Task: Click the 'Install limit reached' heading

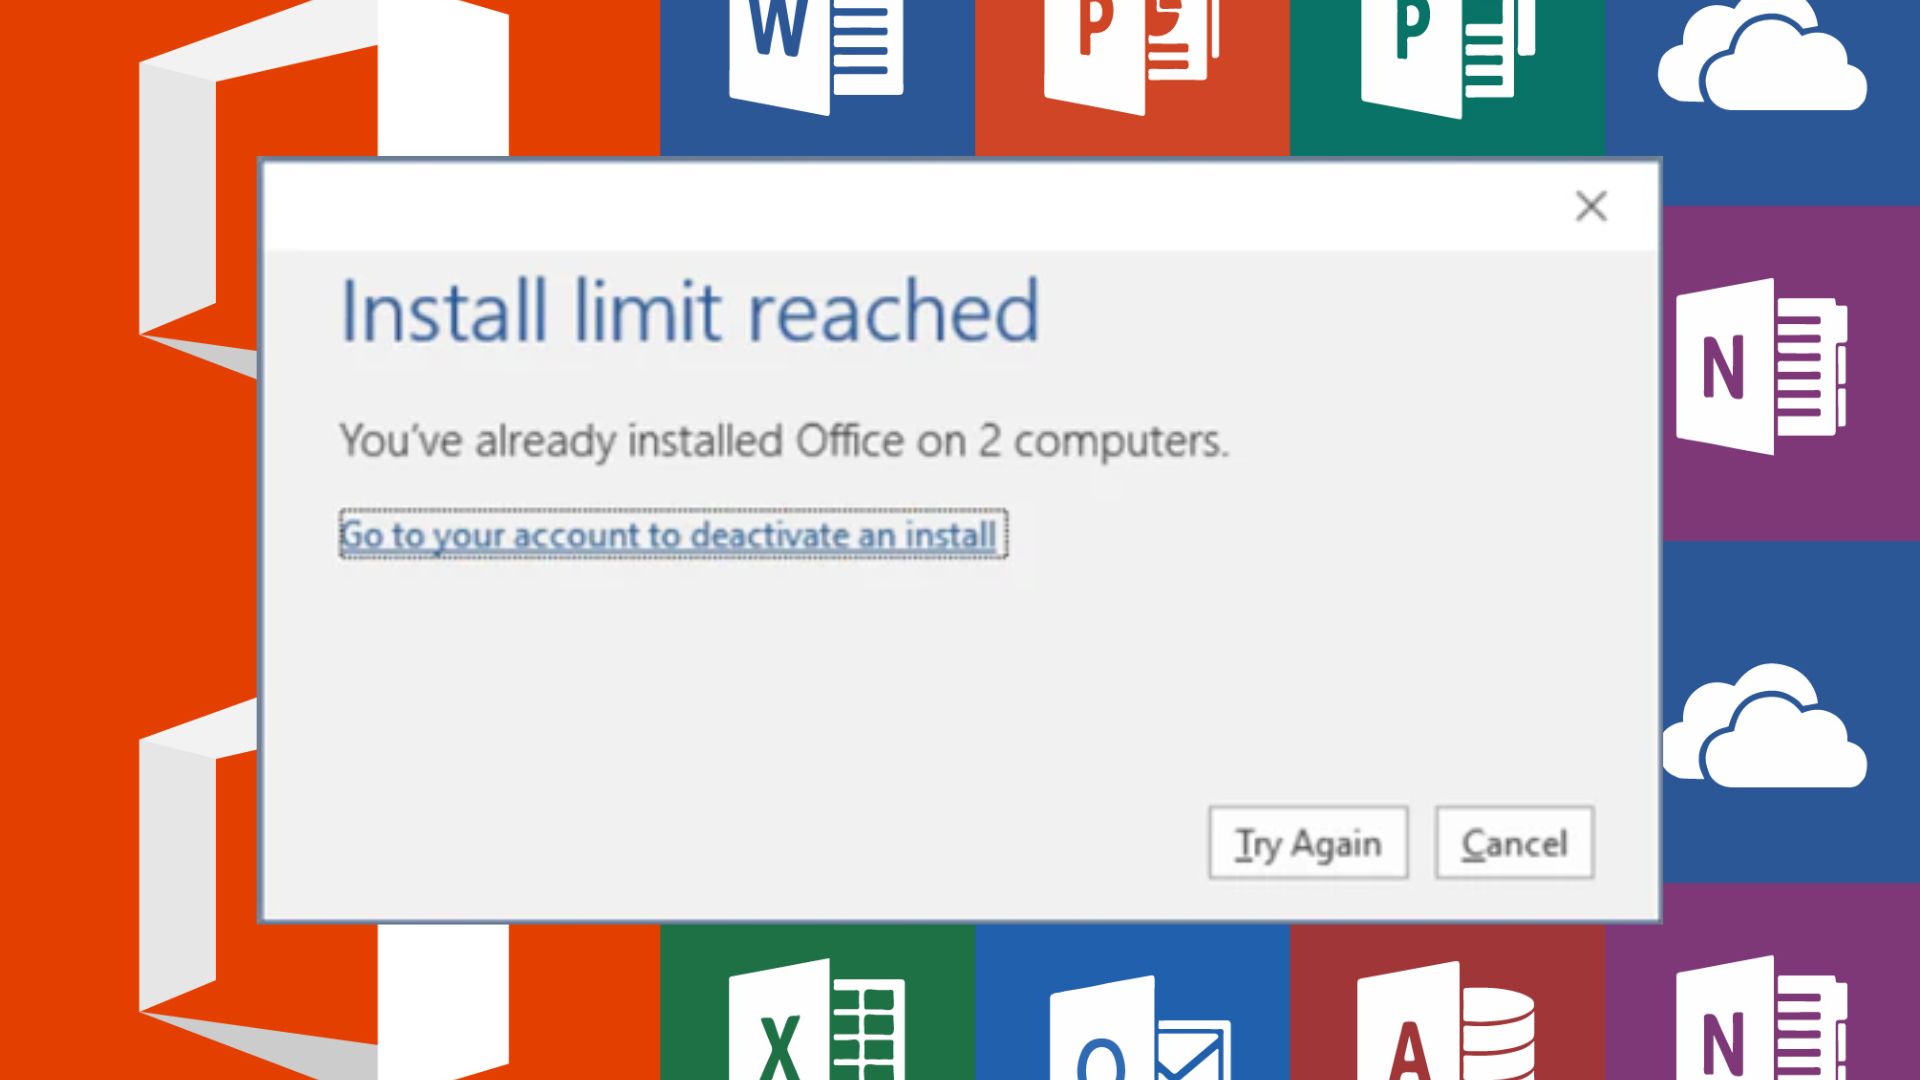Action: coord(690,311)
